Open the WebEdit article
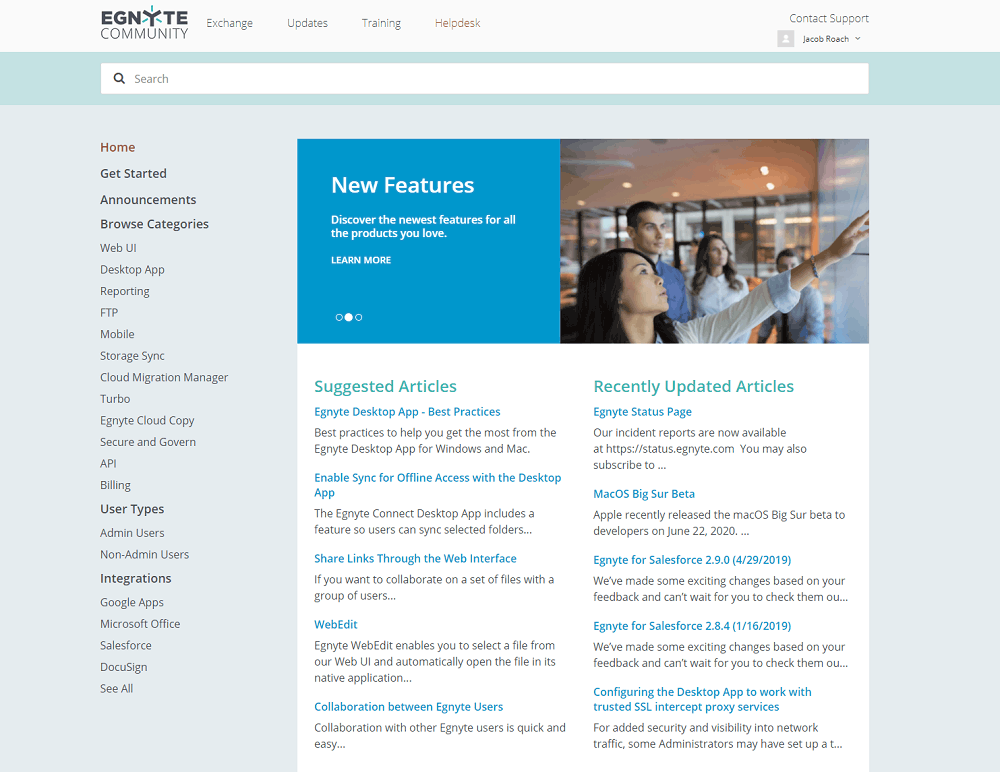Viewport: 1000px width, 772px height. [335, 625]
